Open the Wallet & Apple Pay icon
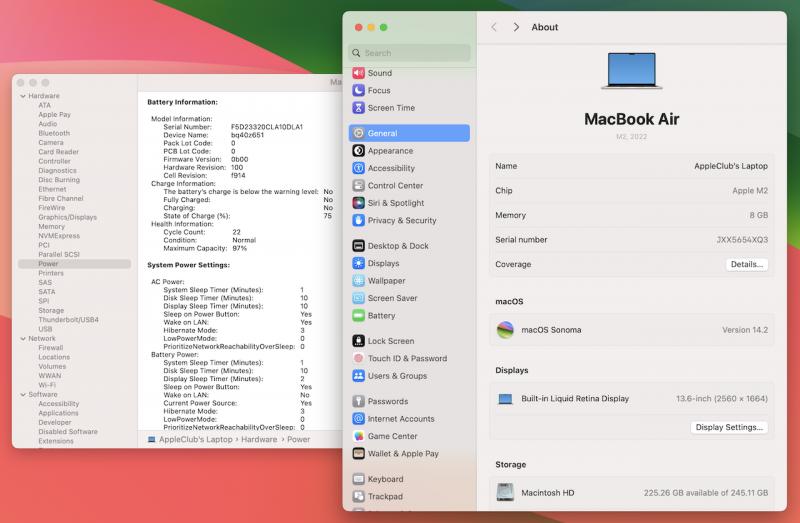The width and height of the screenshot is (800, 523). (358, 454)
